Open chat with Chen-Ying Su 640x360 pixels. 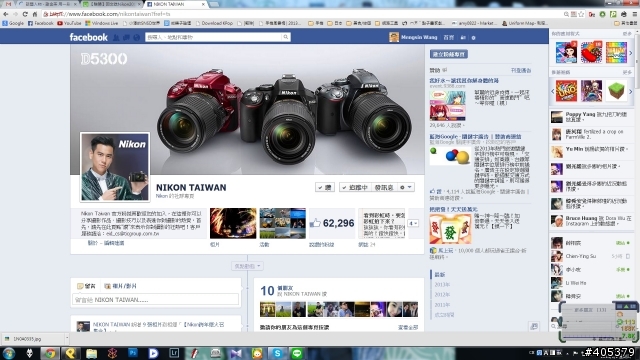(x=590, y=256)
